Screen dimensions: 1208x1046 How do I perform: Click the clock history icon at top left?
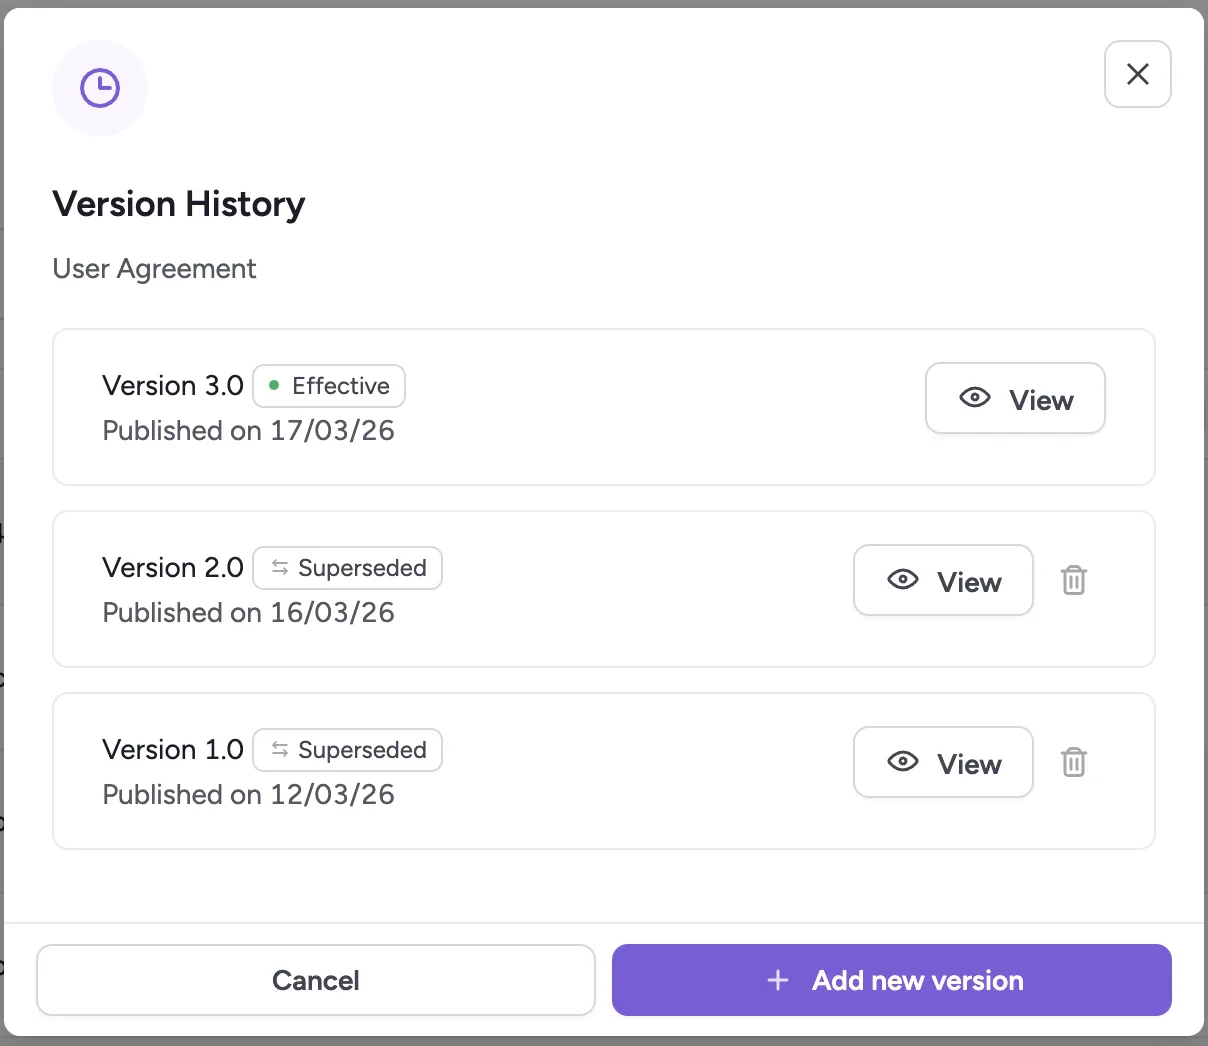pos(100,87)
